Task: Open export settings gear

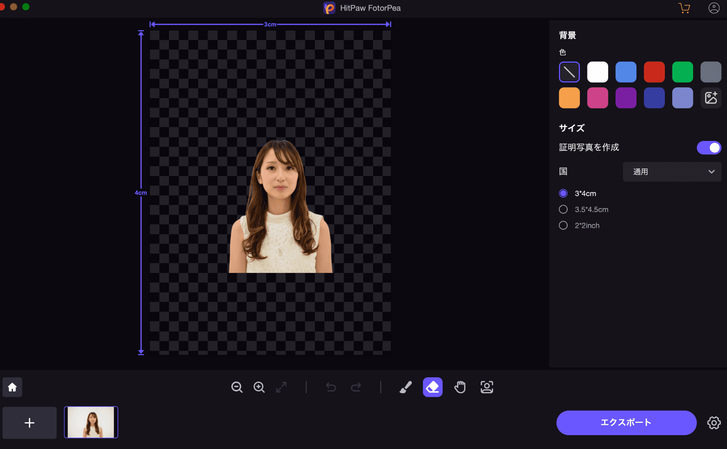Action: coord(714,423)
